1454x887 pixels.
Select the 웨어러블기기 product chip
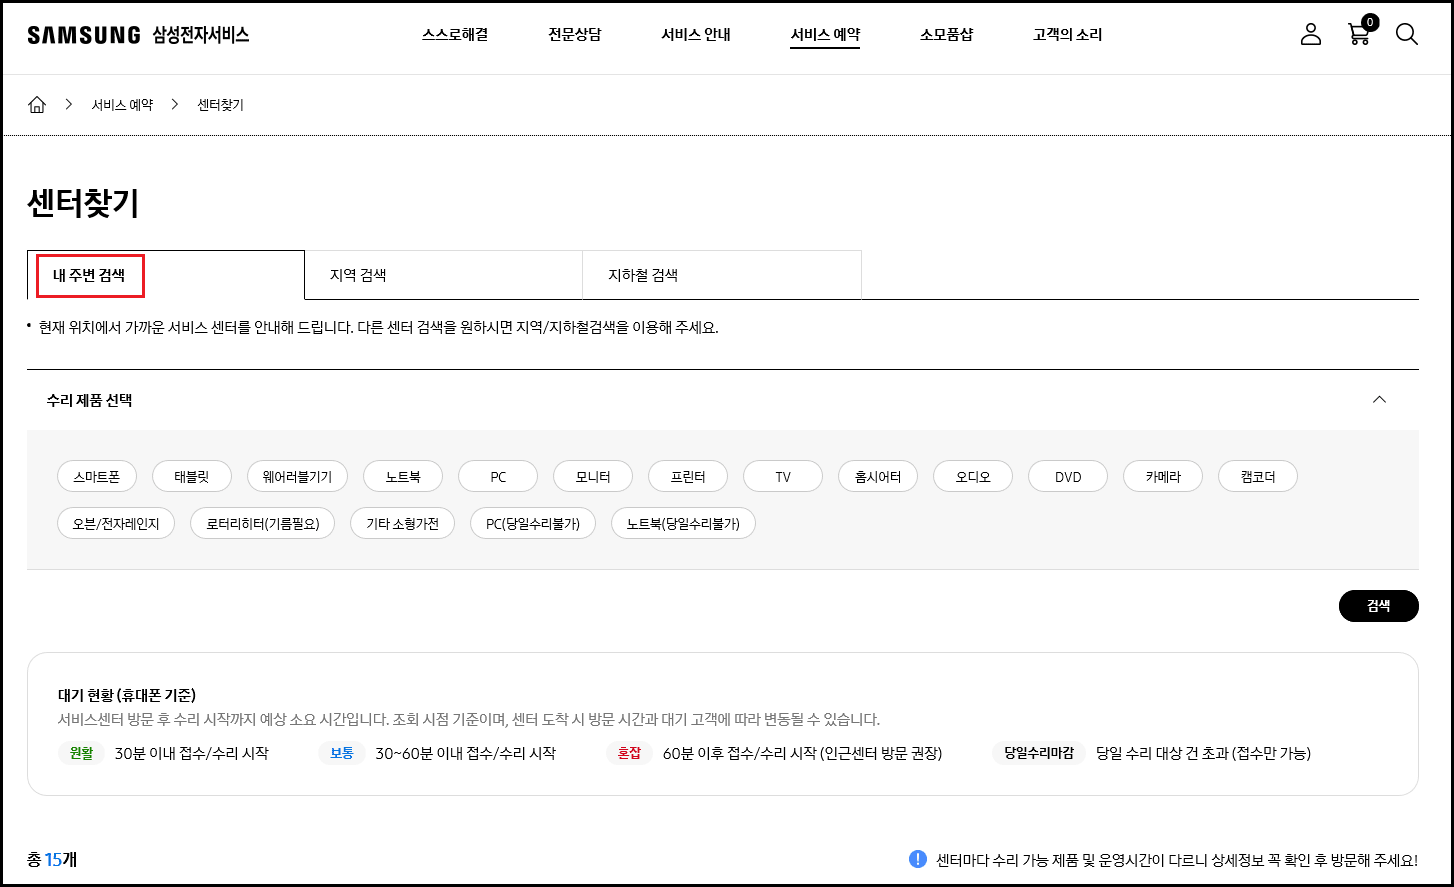coord(297,477)
